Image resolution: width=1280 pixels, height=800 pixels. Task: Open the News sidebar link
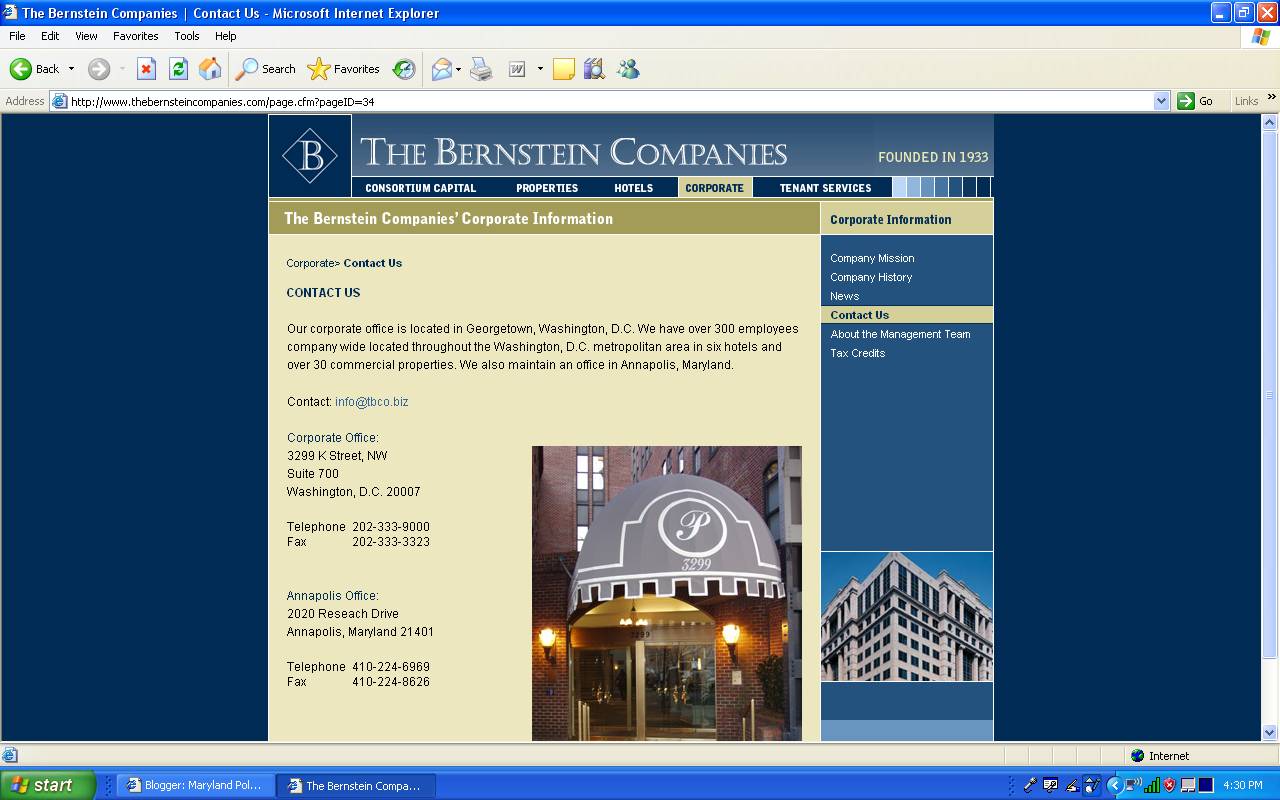pyautogui.click(x=844, y=296)
